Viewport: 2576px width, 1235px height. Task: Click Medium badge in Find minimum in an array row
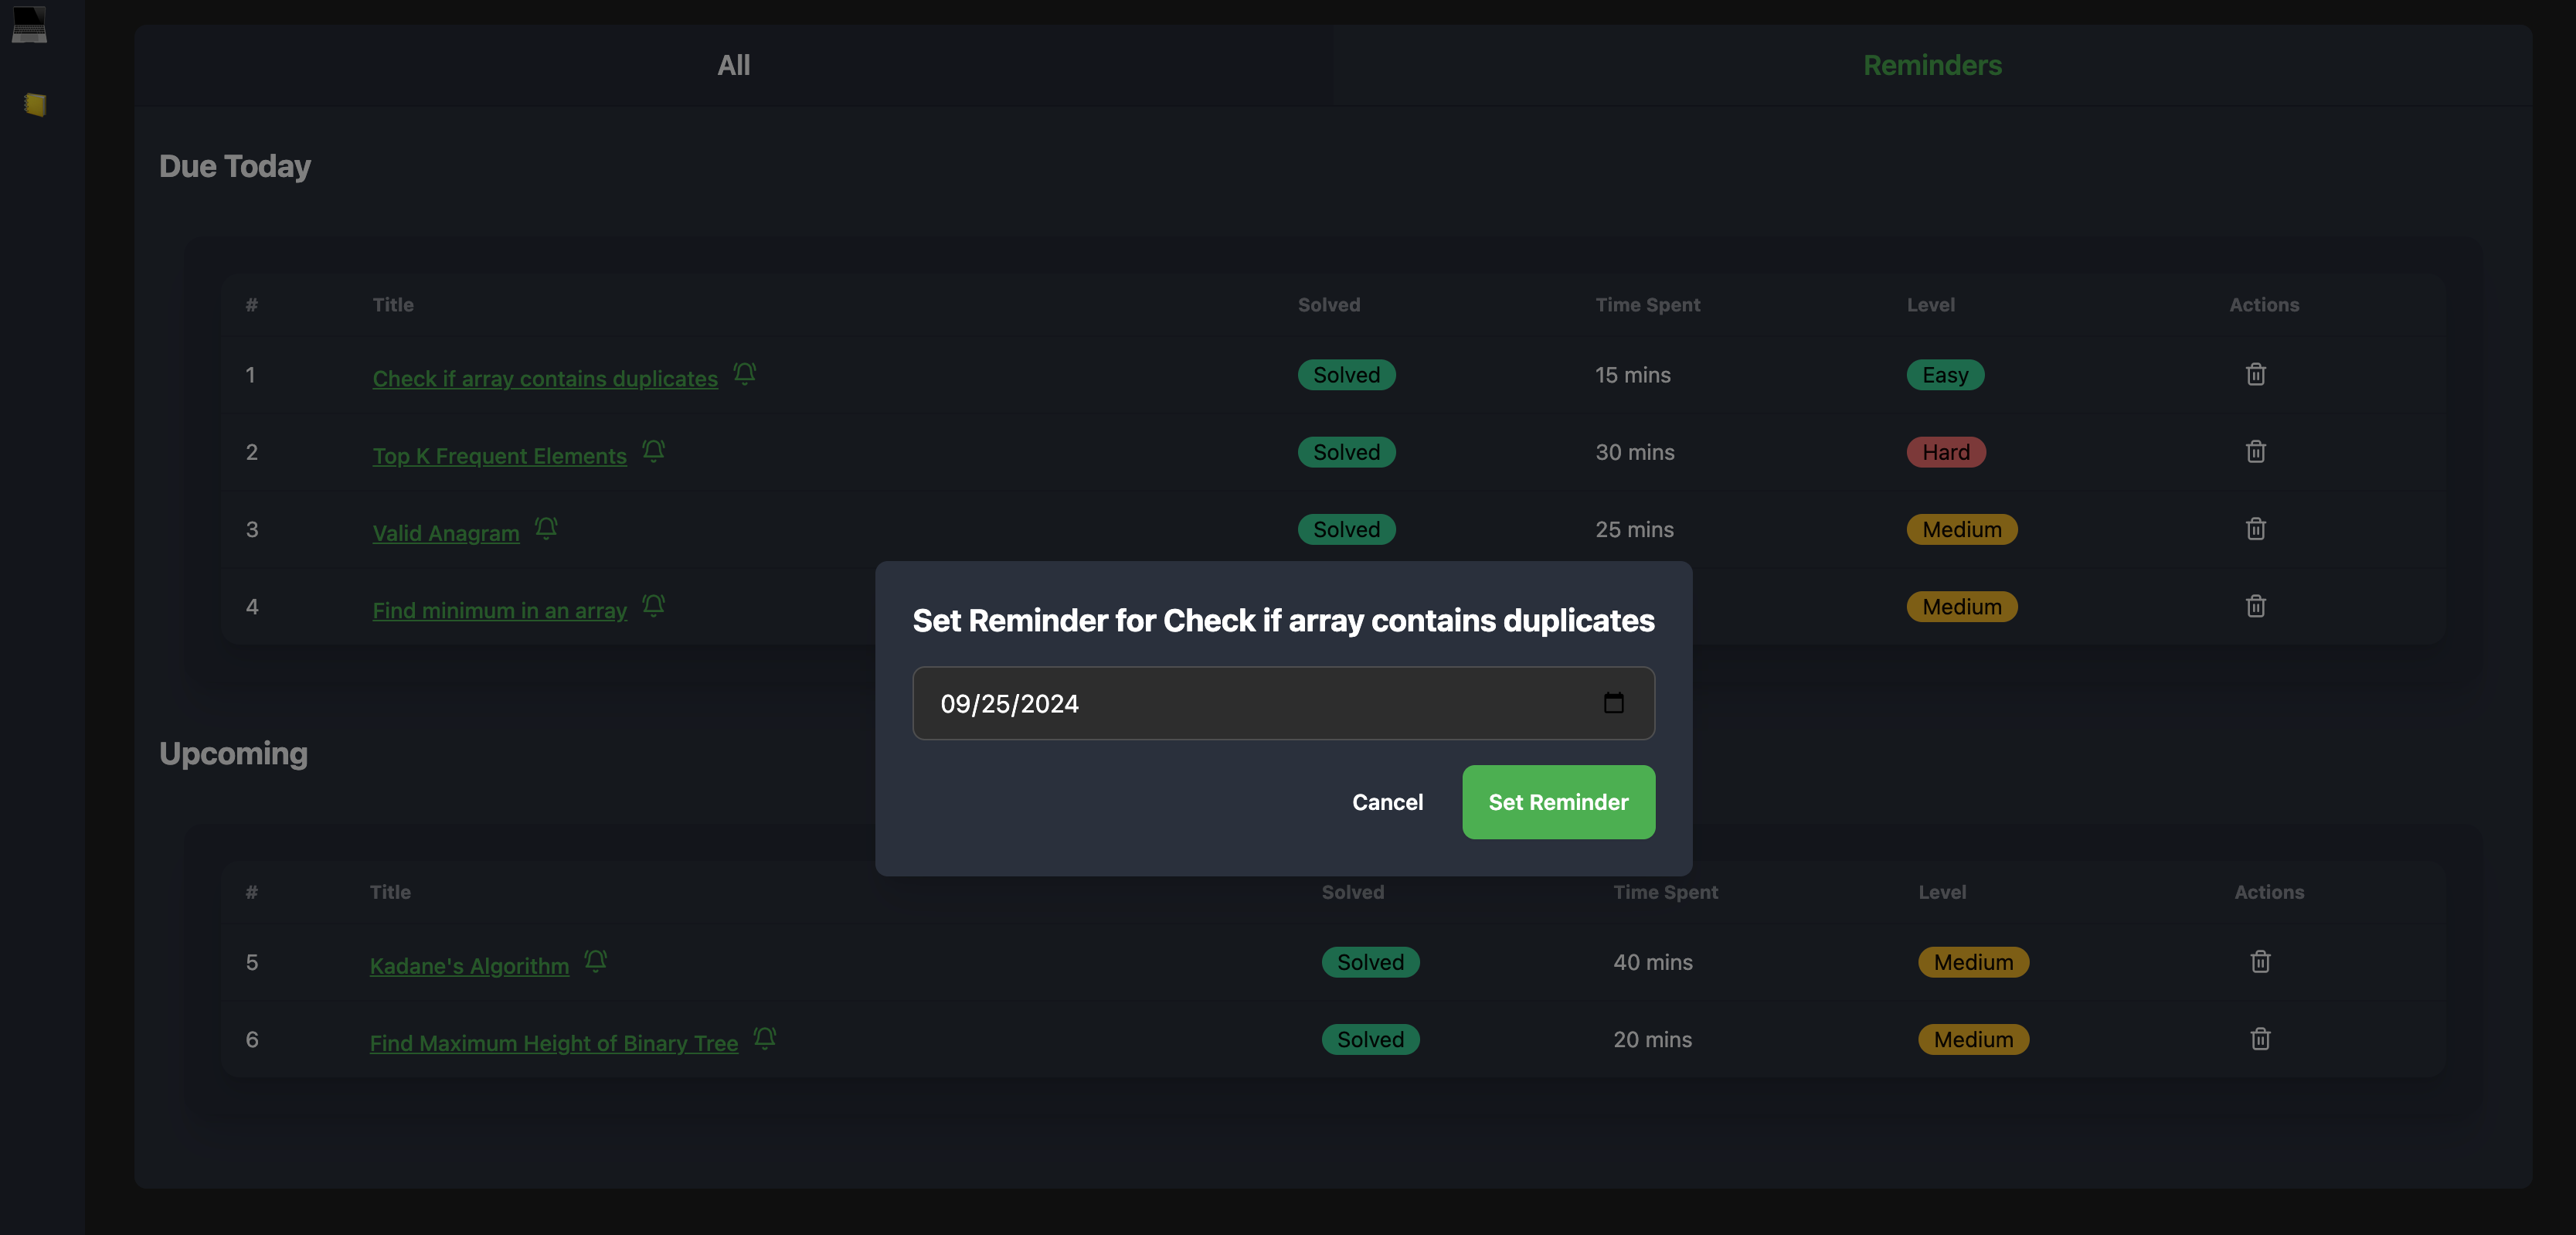1962,606
